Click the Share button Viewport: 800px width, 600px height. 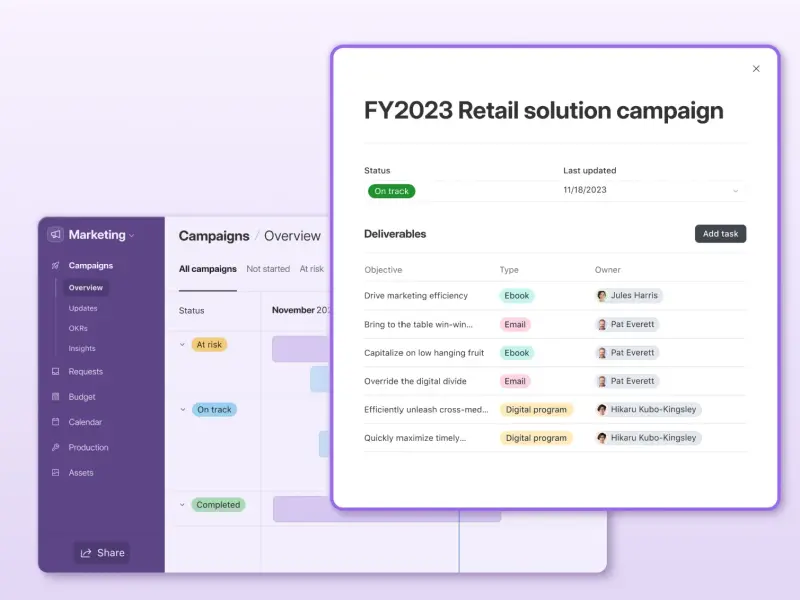pyautogui.click(x=102, y=553)
